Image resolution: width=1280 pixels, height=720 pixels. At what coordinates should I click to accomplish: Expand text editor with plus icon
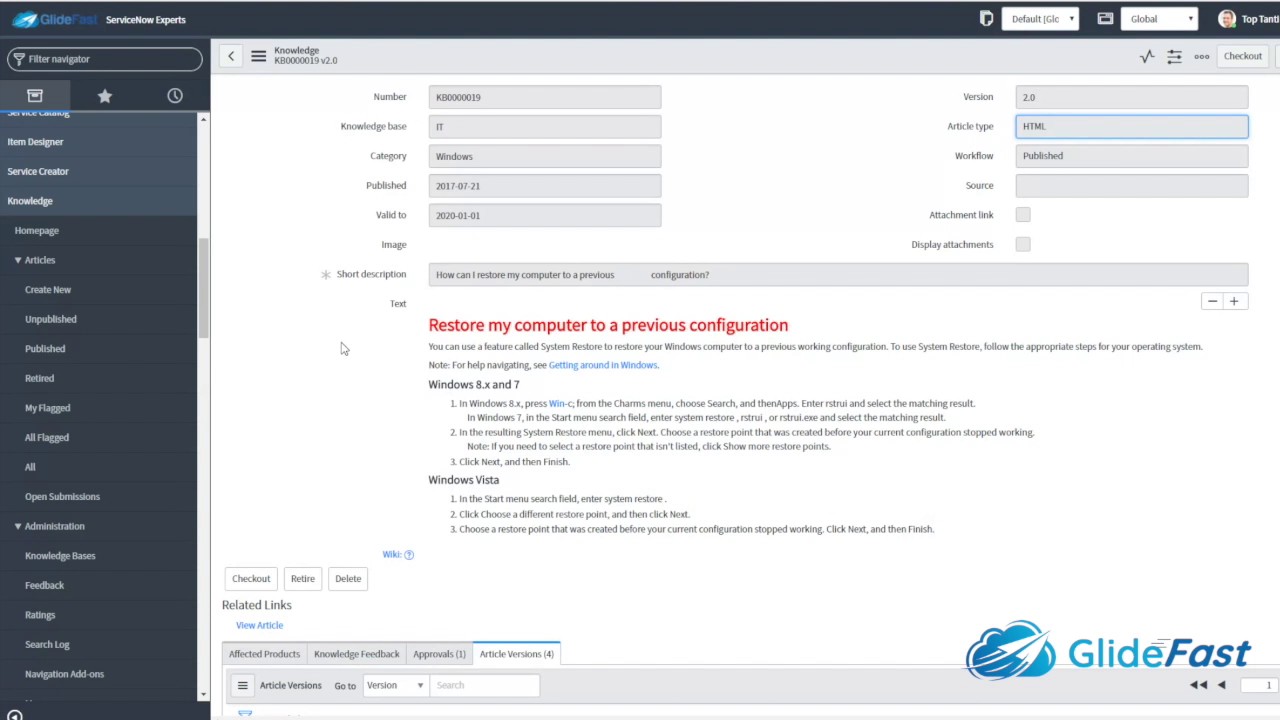coord(1234,301)
